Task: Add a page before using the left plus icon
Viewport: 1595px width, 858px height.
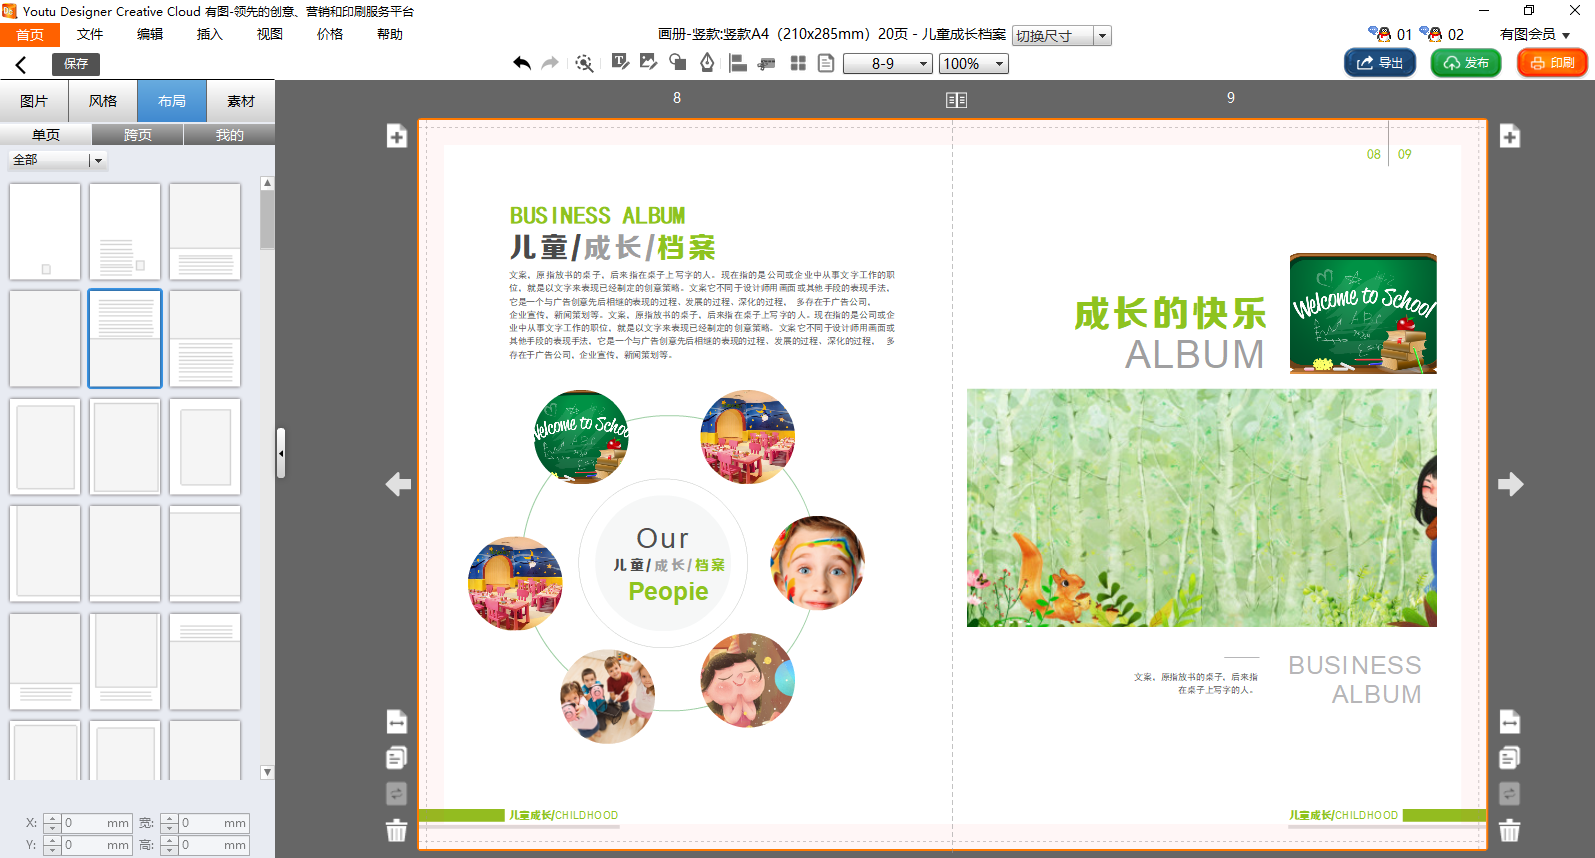Action: coord(397,137)
